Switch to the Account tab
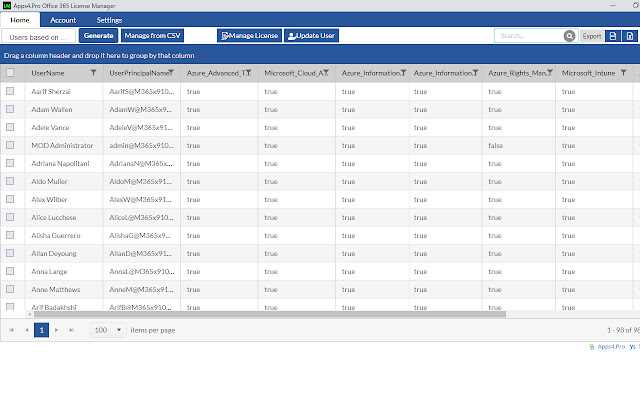 (x=63, y=20)
